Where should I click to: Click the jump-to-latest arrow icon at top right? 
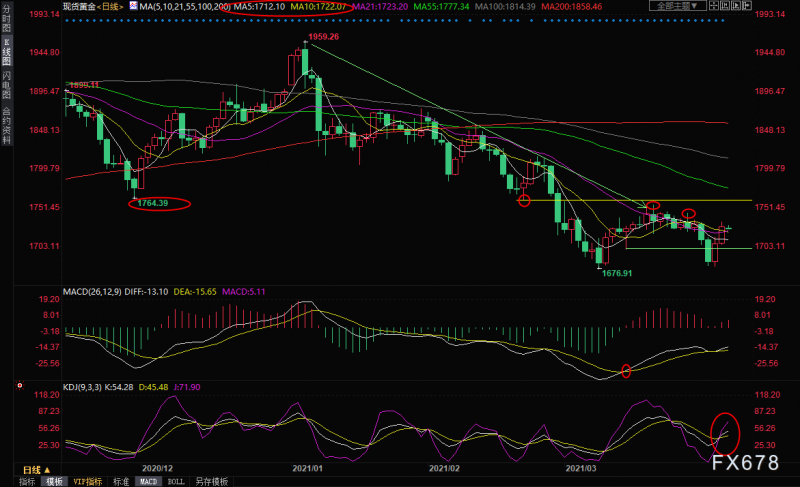coord(747,6)
